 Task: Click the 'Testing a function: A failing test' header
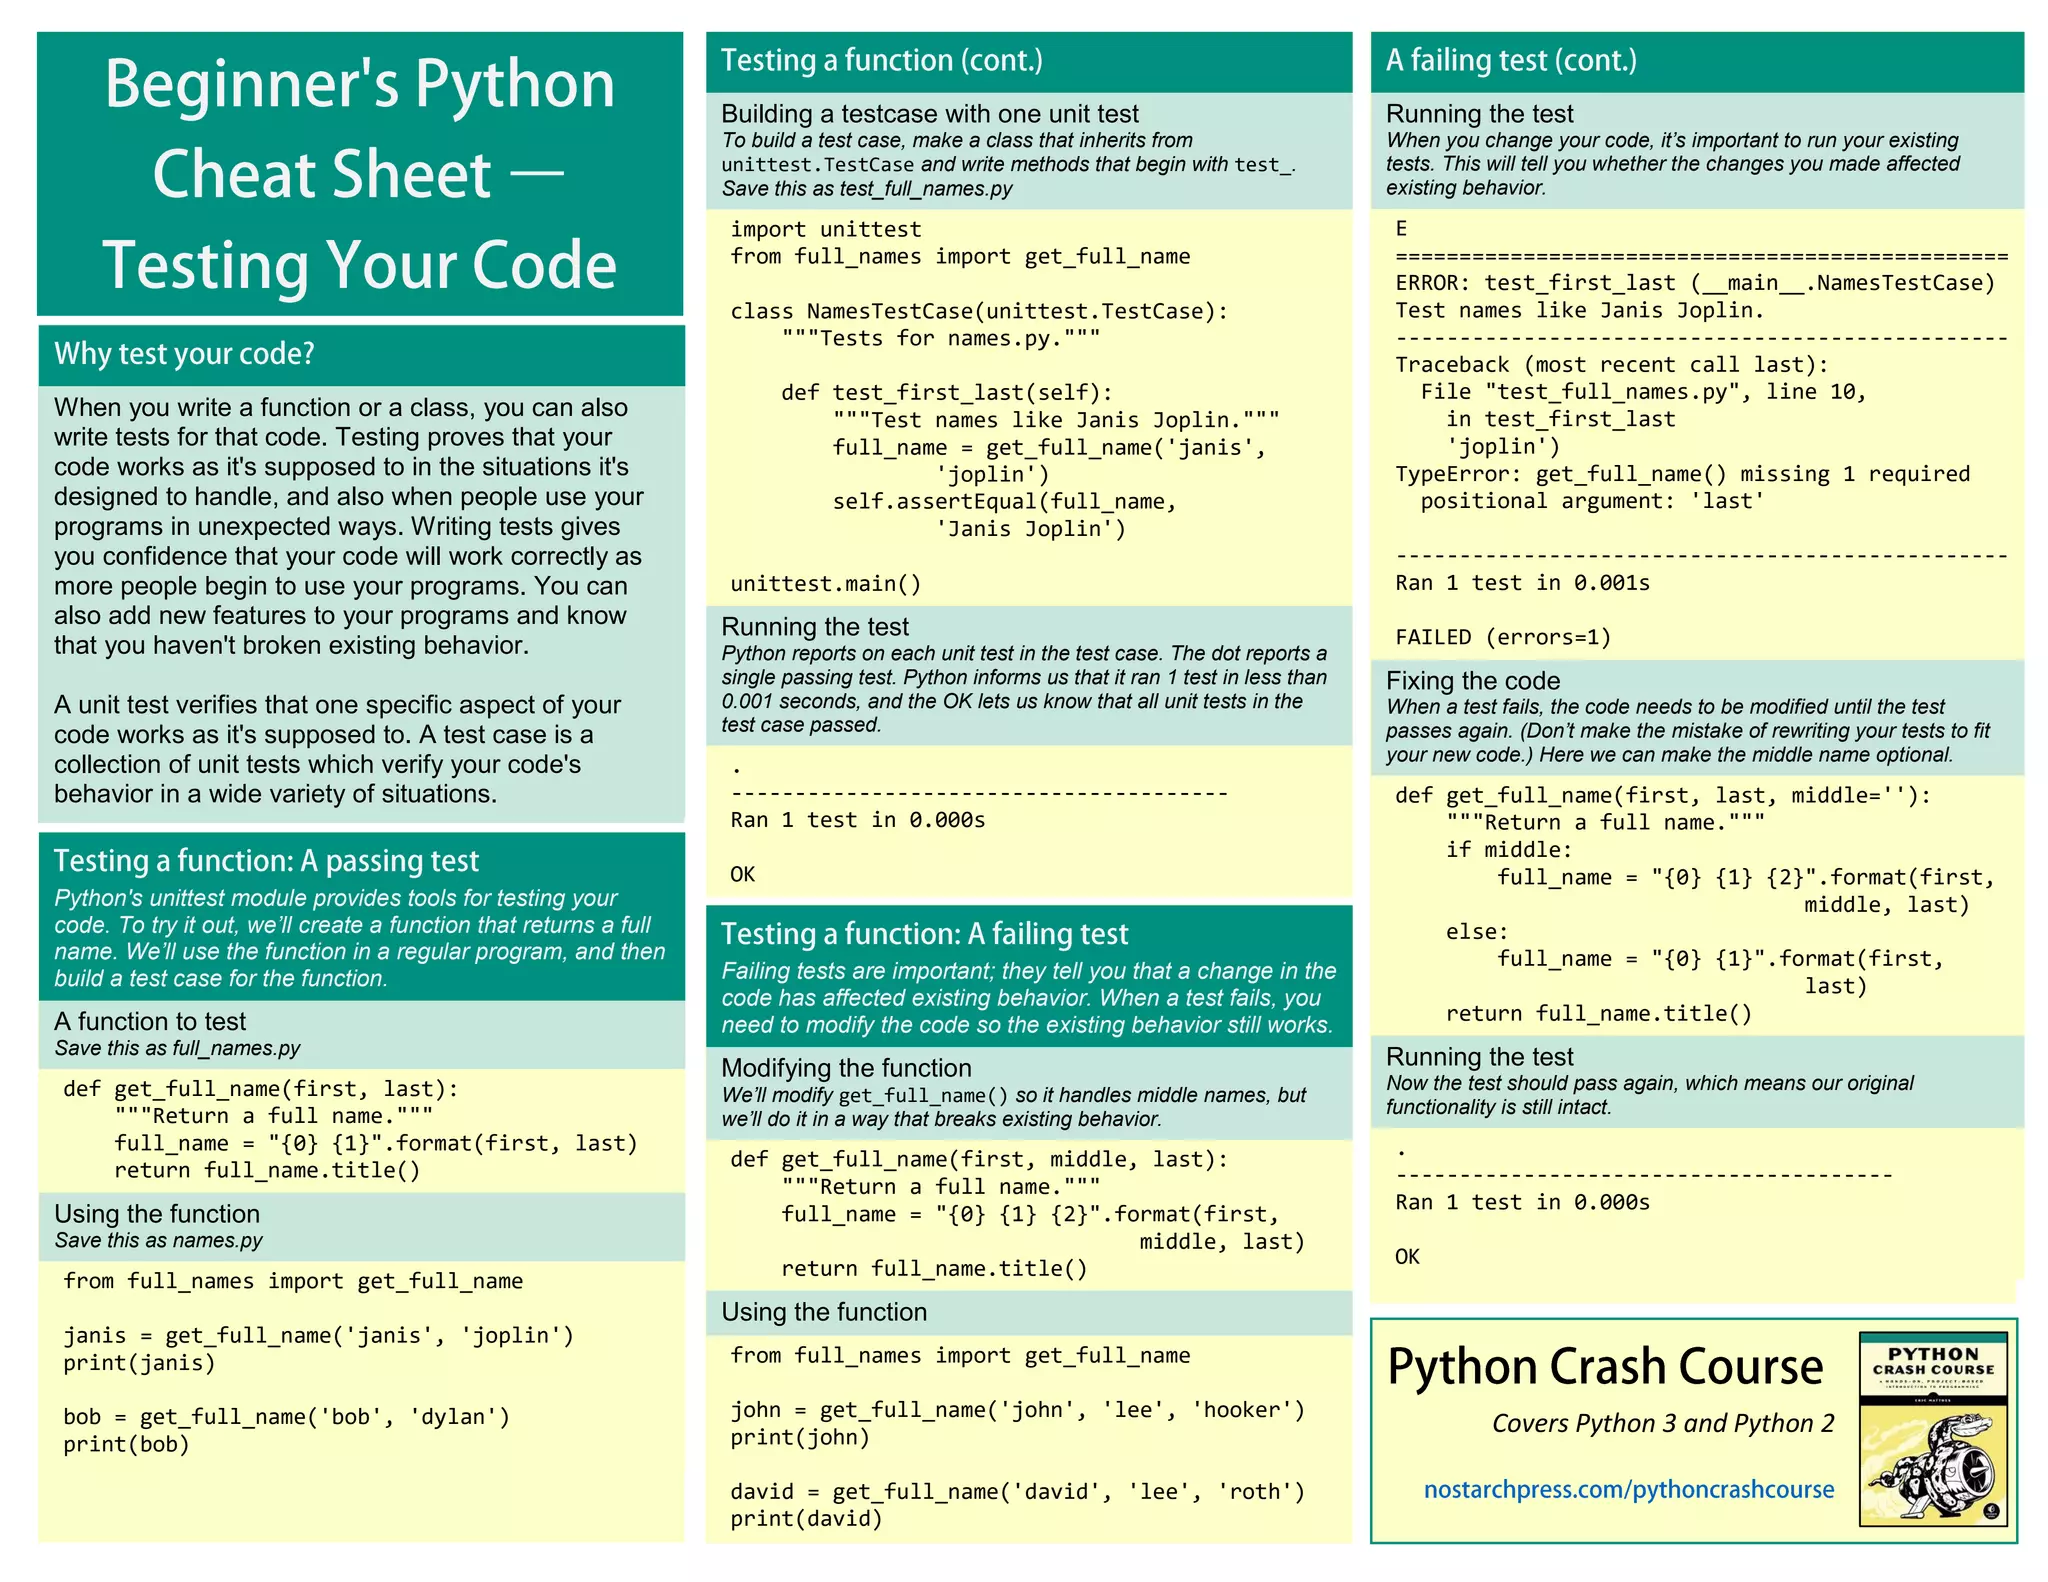tap(924, 934)
